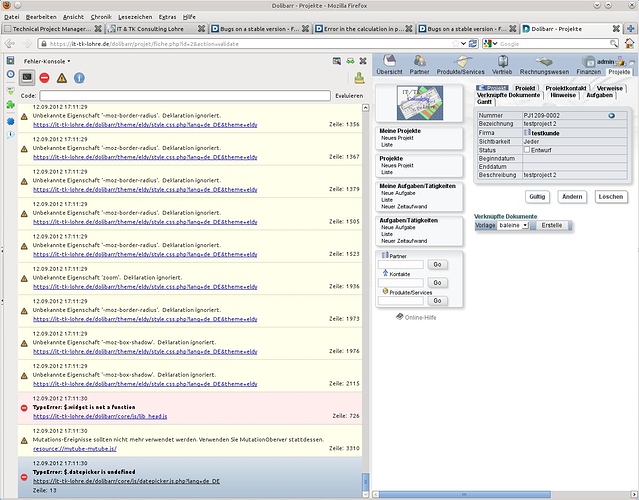The width and height of the screenshot is (639, 500).
Task: Click the company logo thumbnail
Action: click(420, 103)
